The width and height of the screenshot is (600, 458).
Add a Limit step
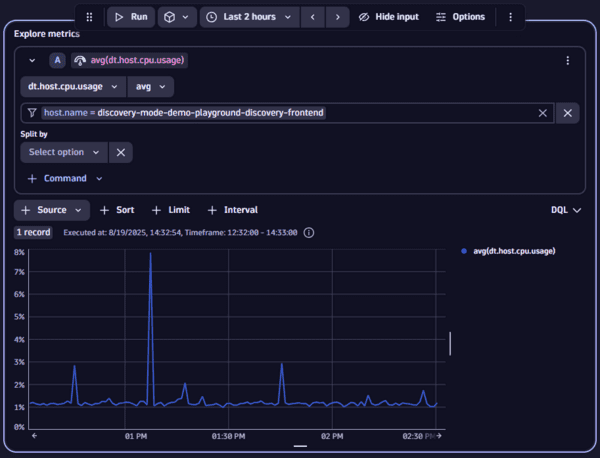(x=171, y=210)
